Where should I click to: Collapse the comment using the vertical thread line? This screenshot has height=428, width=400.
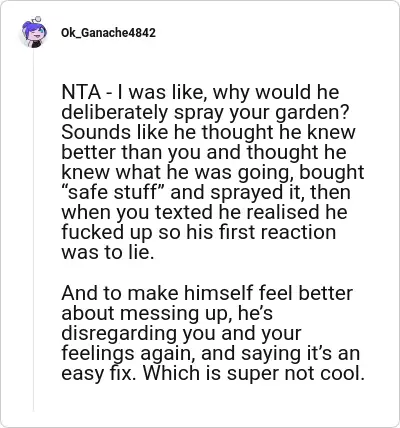(x=33, y=230)
